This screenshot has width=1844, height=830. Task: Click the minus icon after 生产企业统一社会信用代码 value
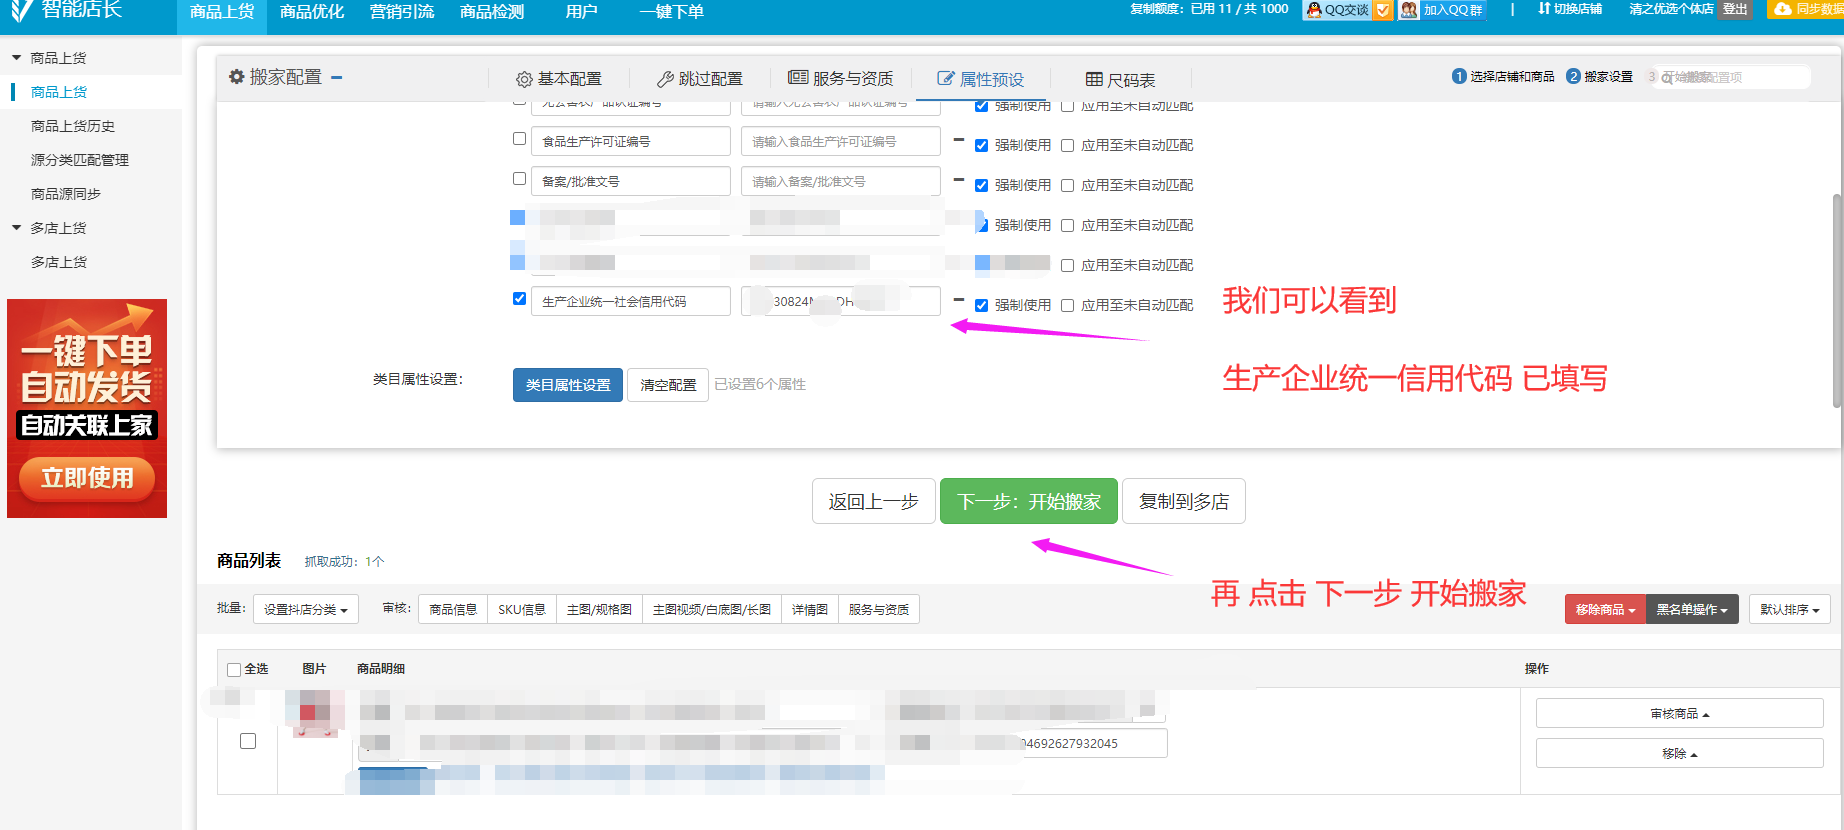(958, 300)
